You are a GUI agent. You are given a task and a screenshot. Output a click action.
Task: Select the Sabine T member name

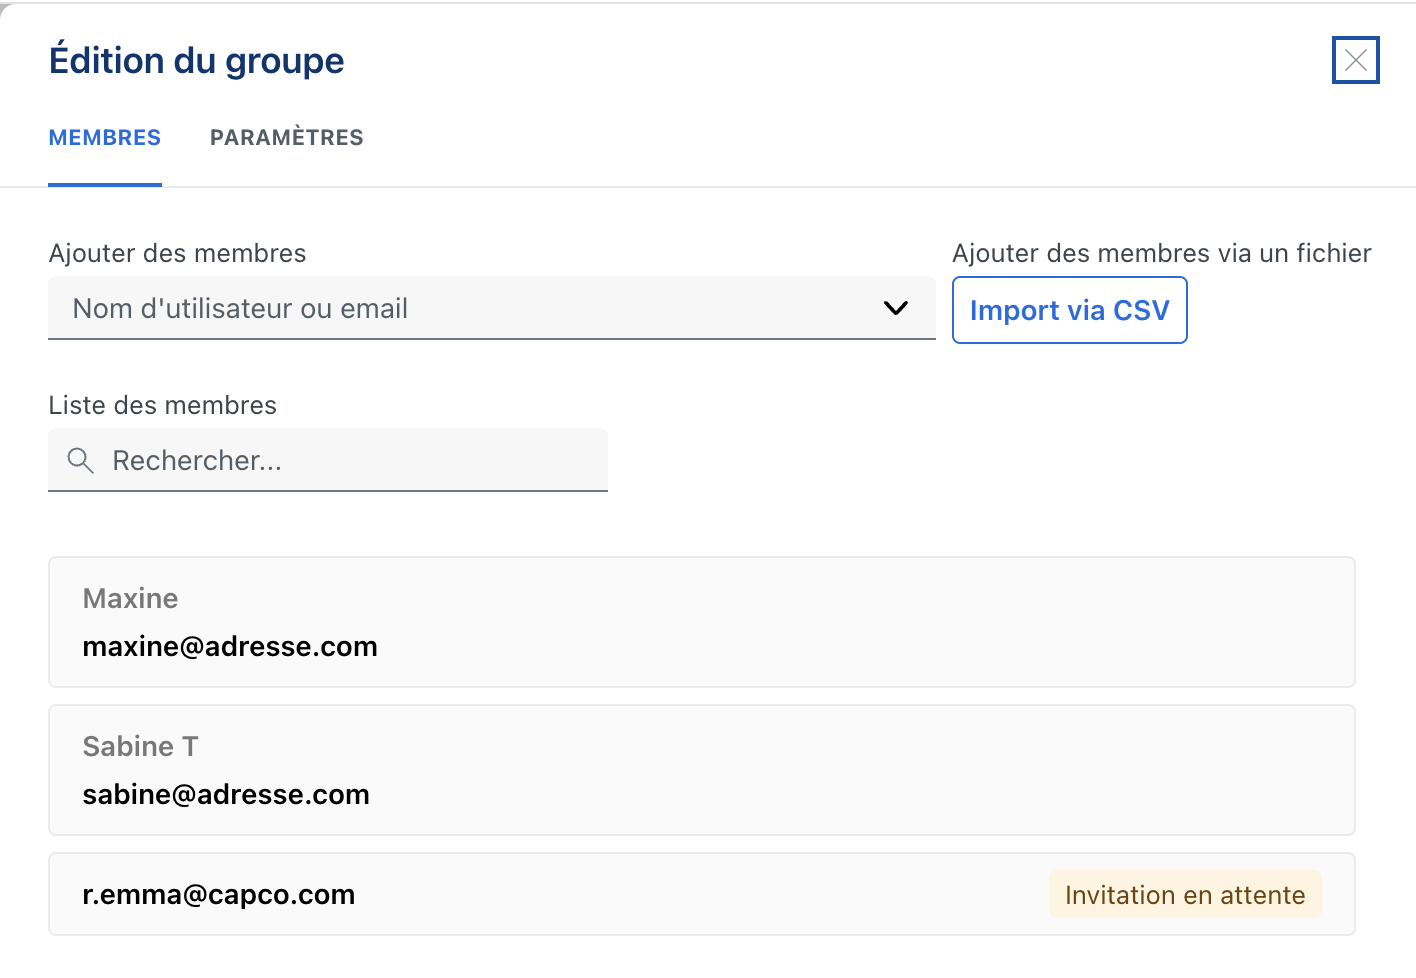click(140, 746)
